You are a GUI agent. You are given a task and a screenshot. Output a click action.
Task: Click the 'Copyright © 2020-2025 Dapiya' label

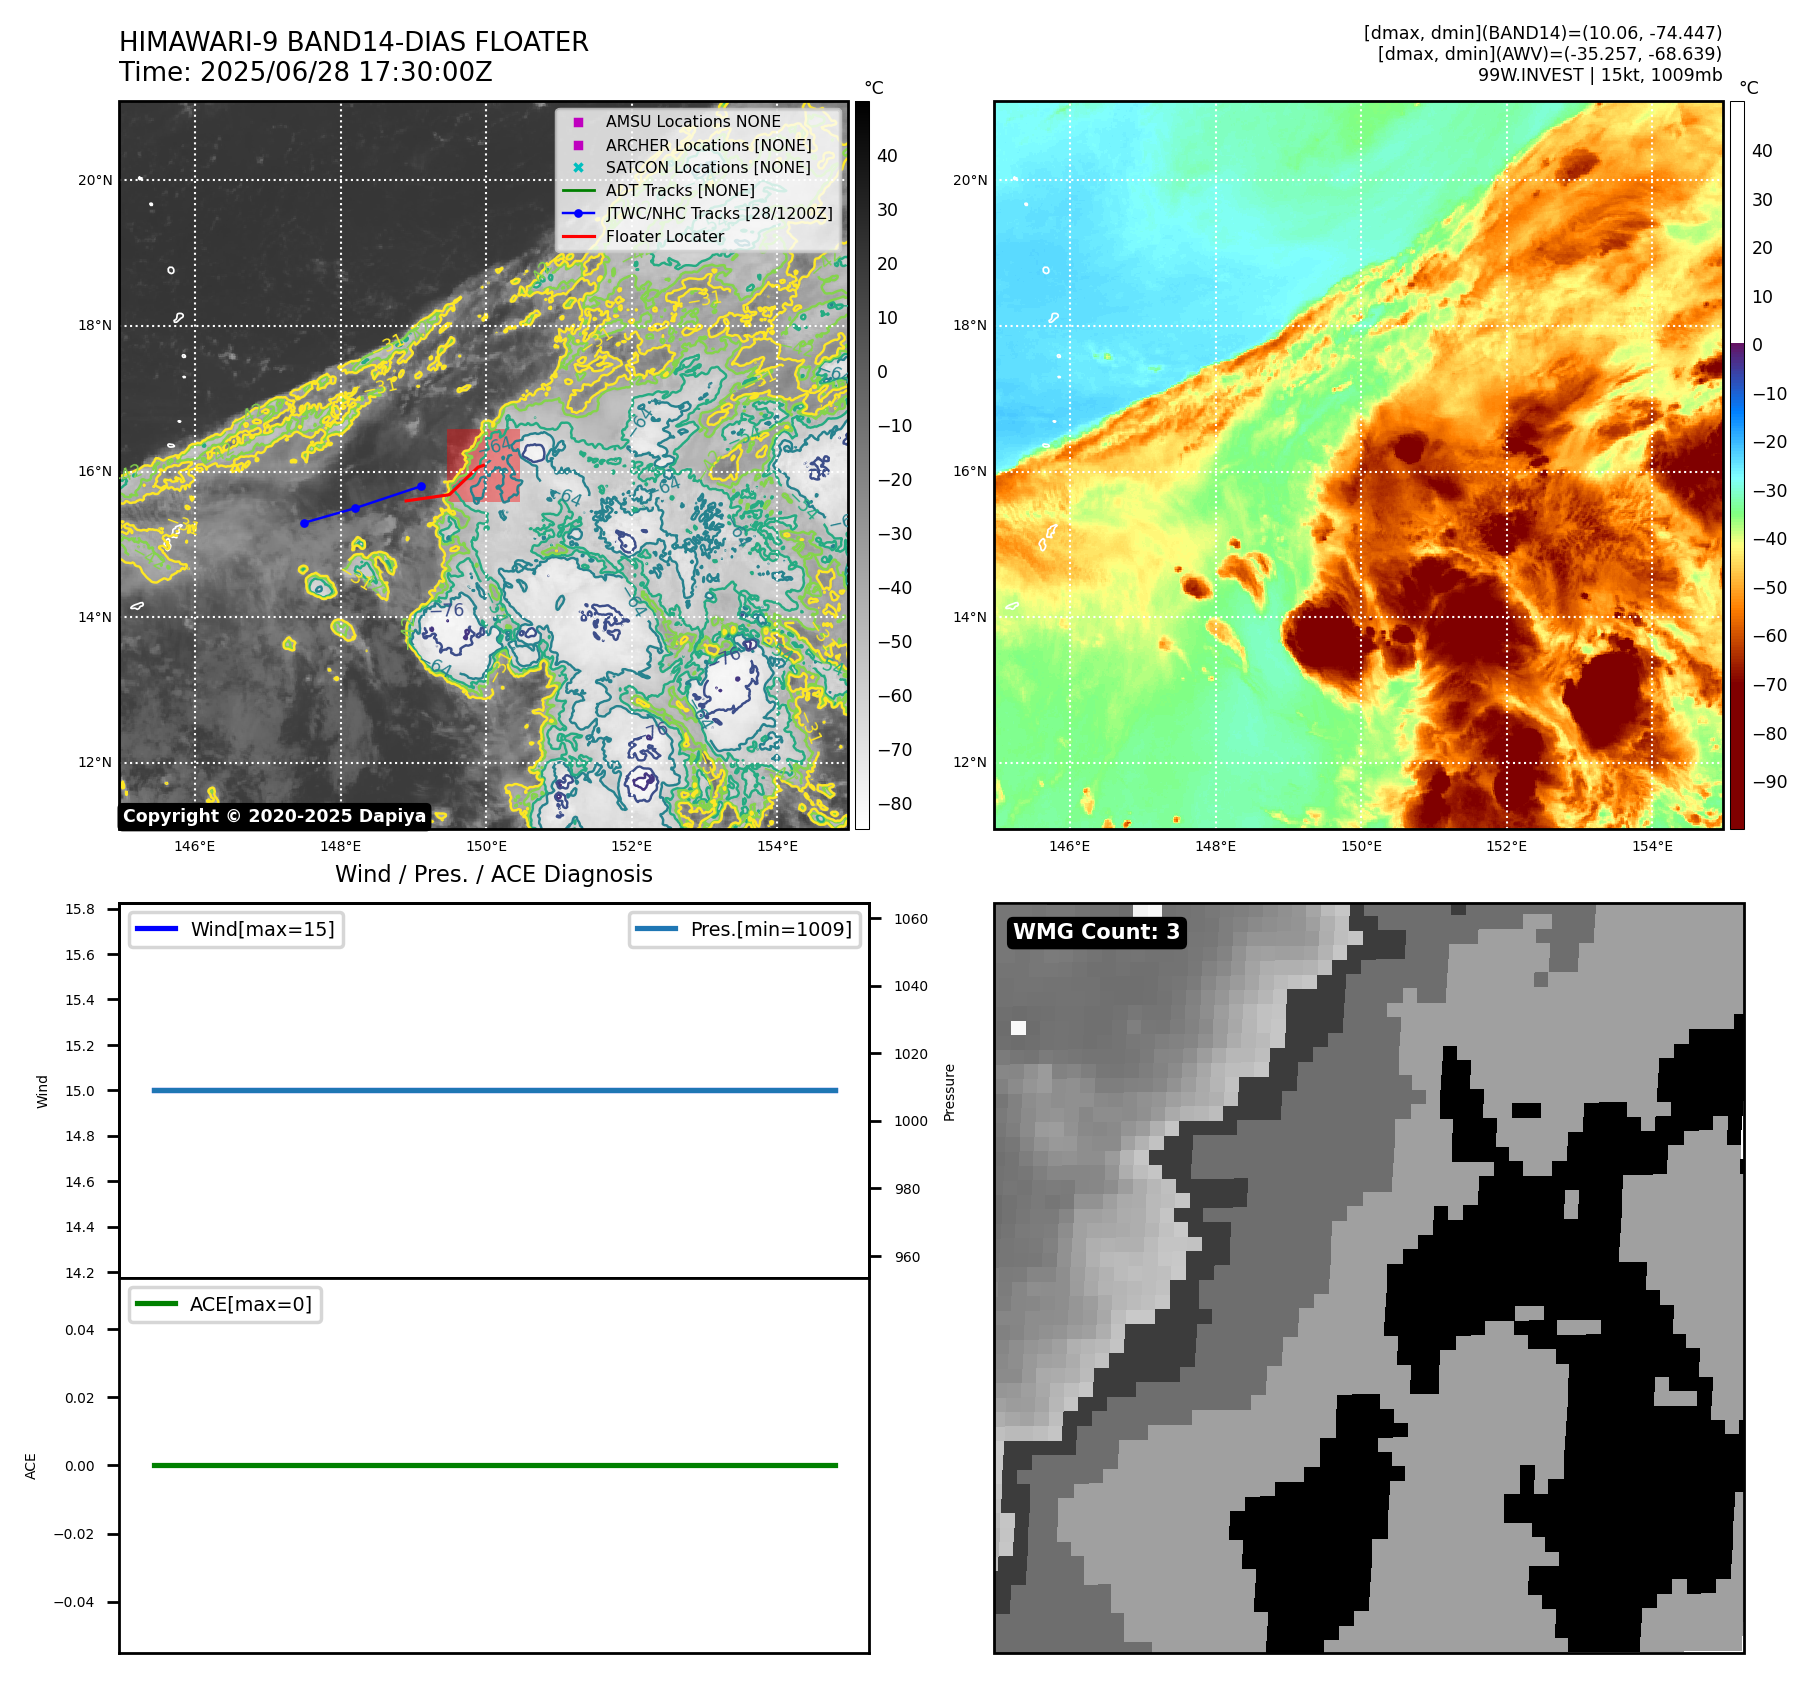275,816
